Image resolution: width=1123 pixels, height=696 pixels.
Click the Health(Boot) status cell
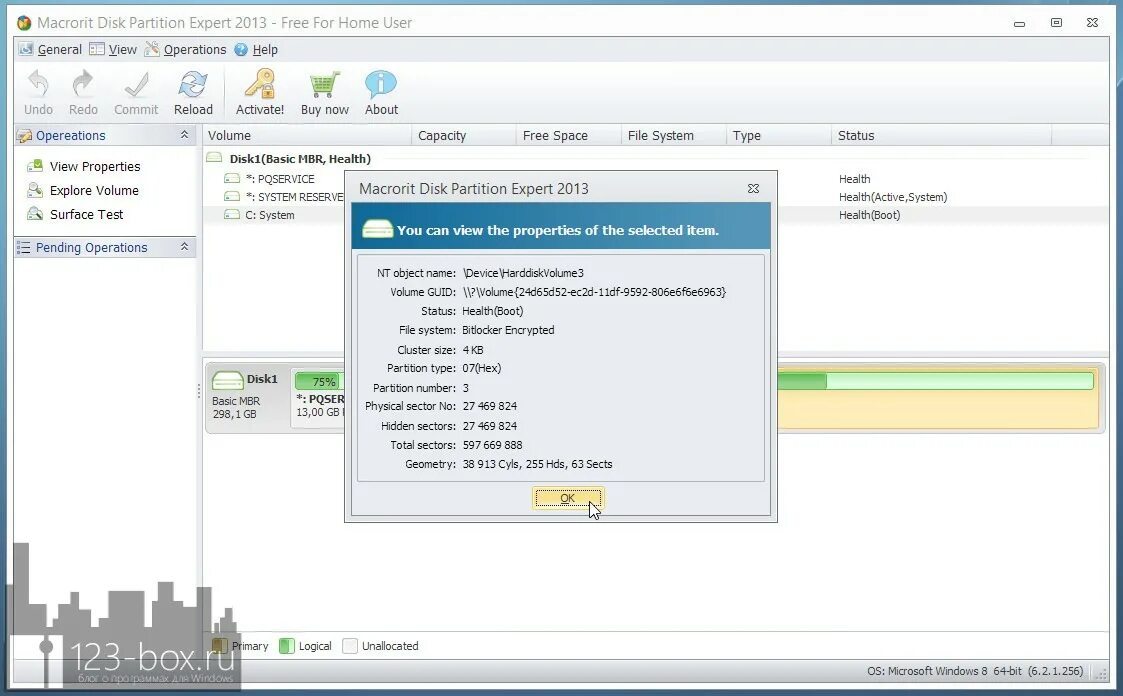coord(869,215)
